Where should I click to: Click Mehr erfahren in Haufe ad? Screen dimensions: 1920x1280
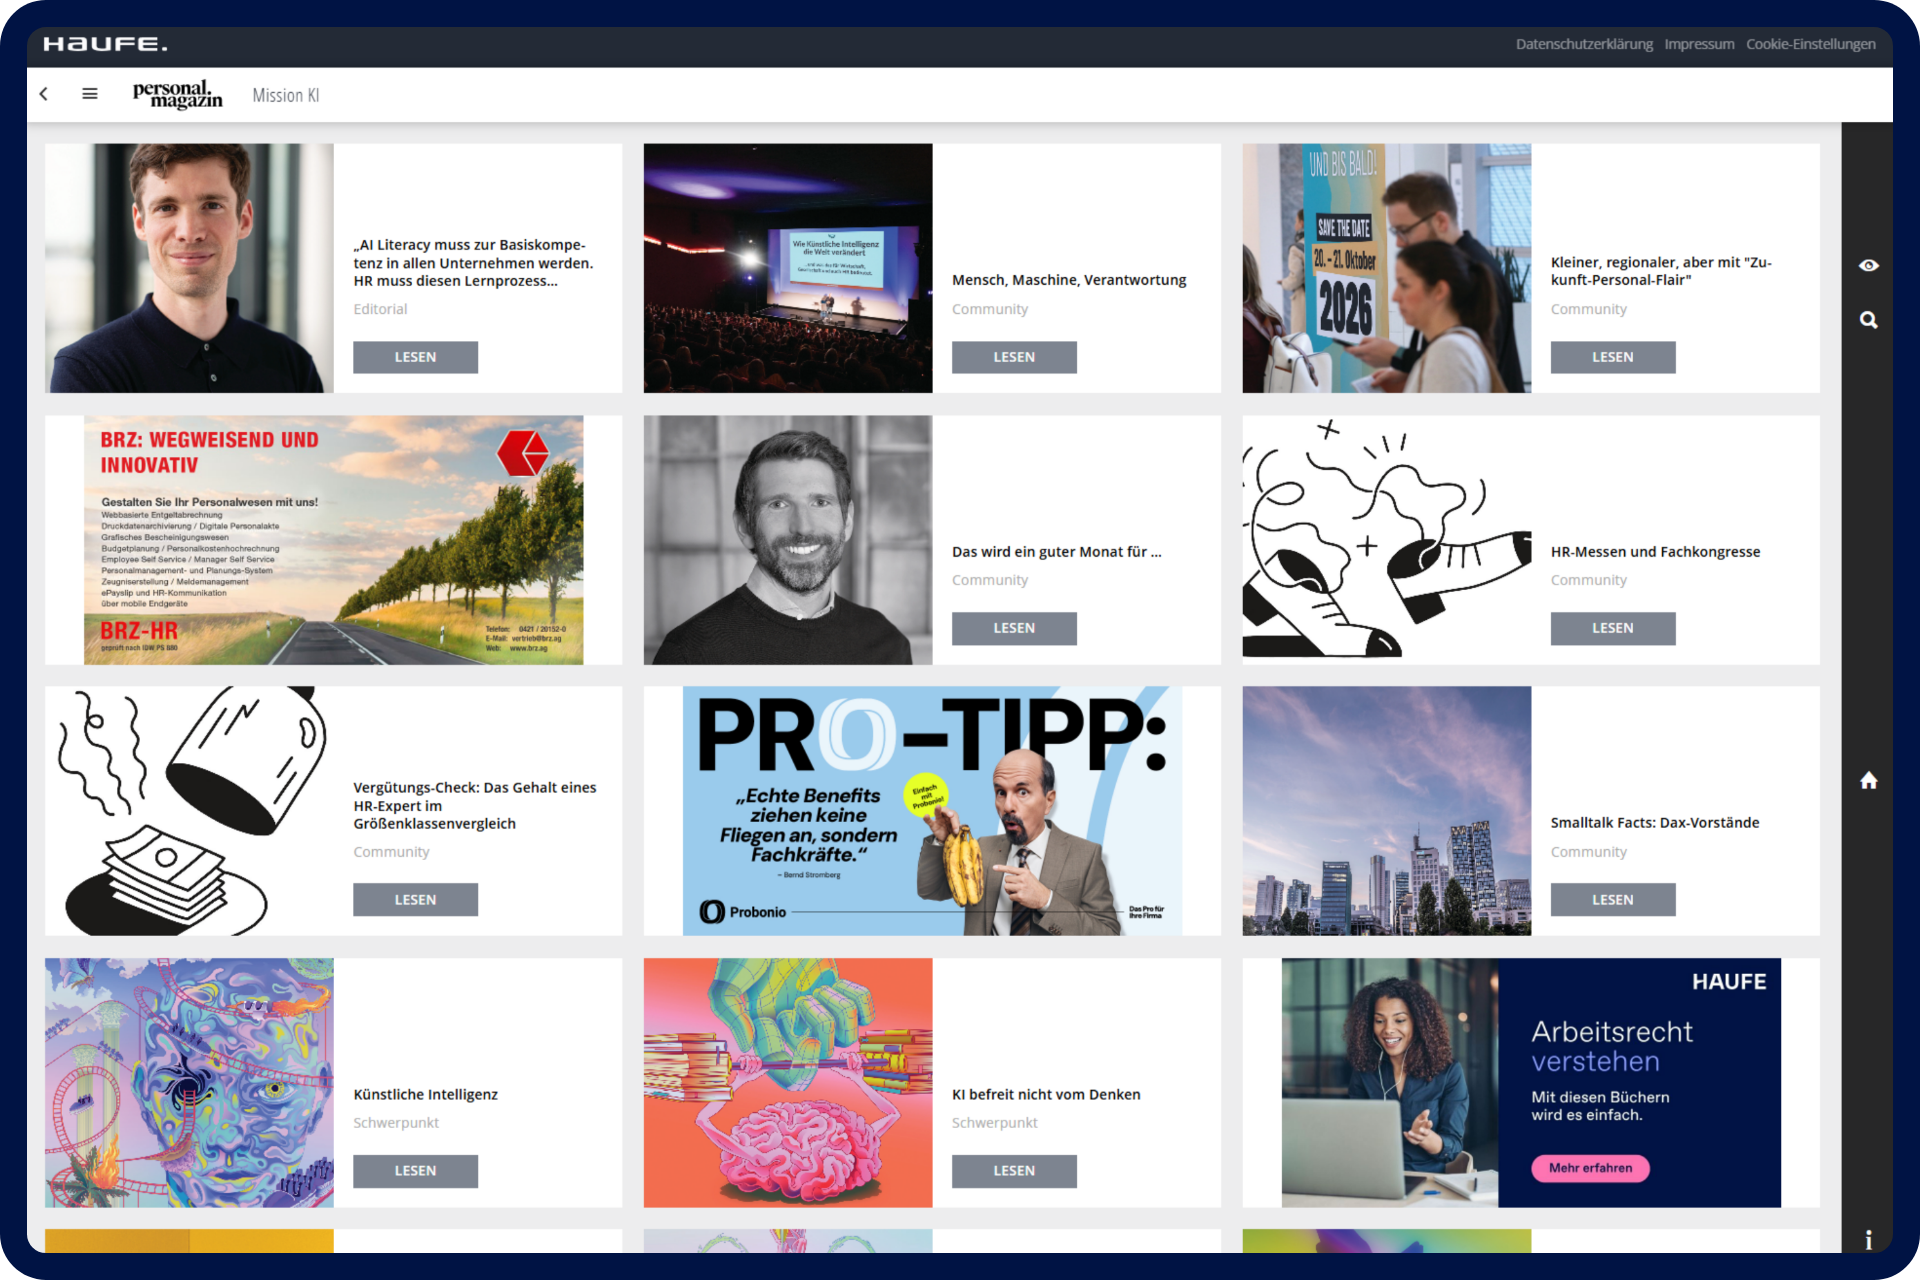point(1590,1168)
